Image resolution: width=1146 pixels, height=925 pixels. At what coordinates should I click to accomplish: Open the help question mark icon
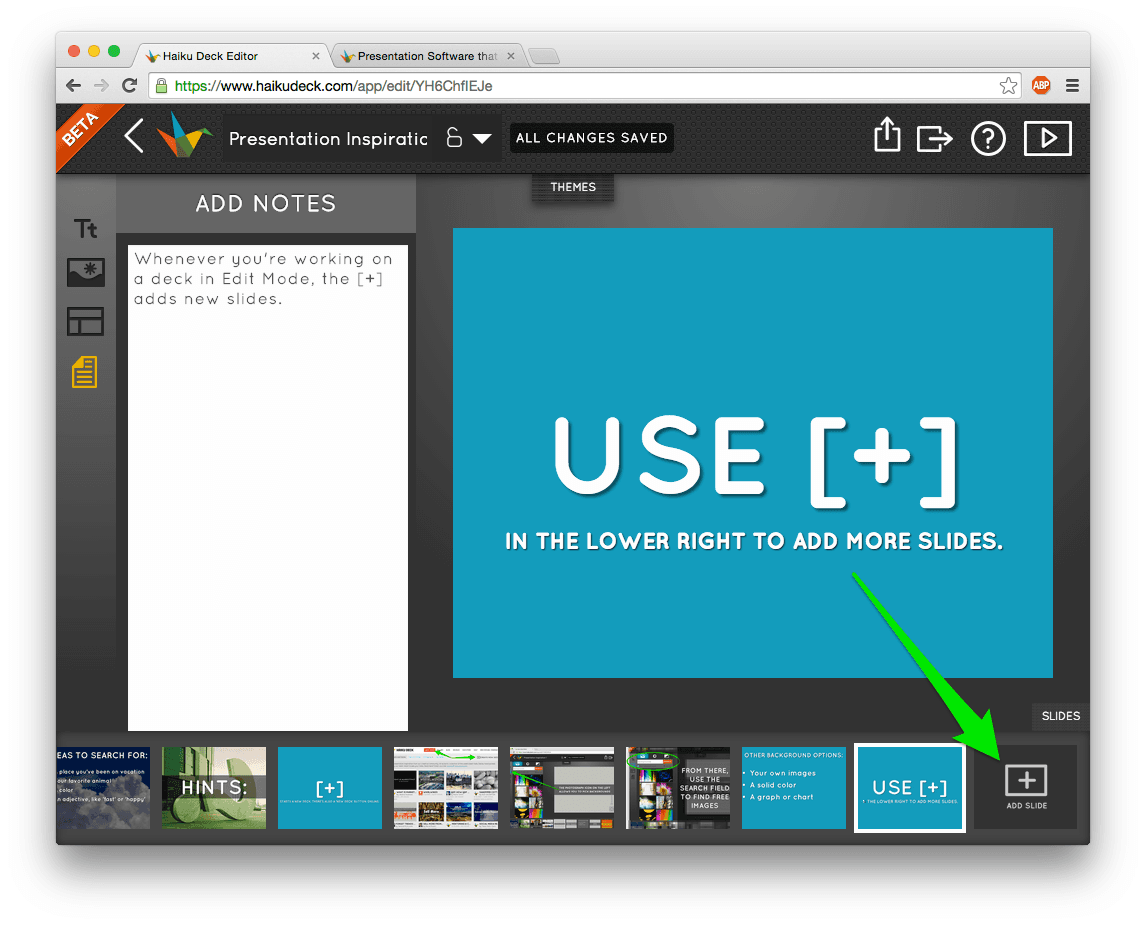tap(988, 138)
